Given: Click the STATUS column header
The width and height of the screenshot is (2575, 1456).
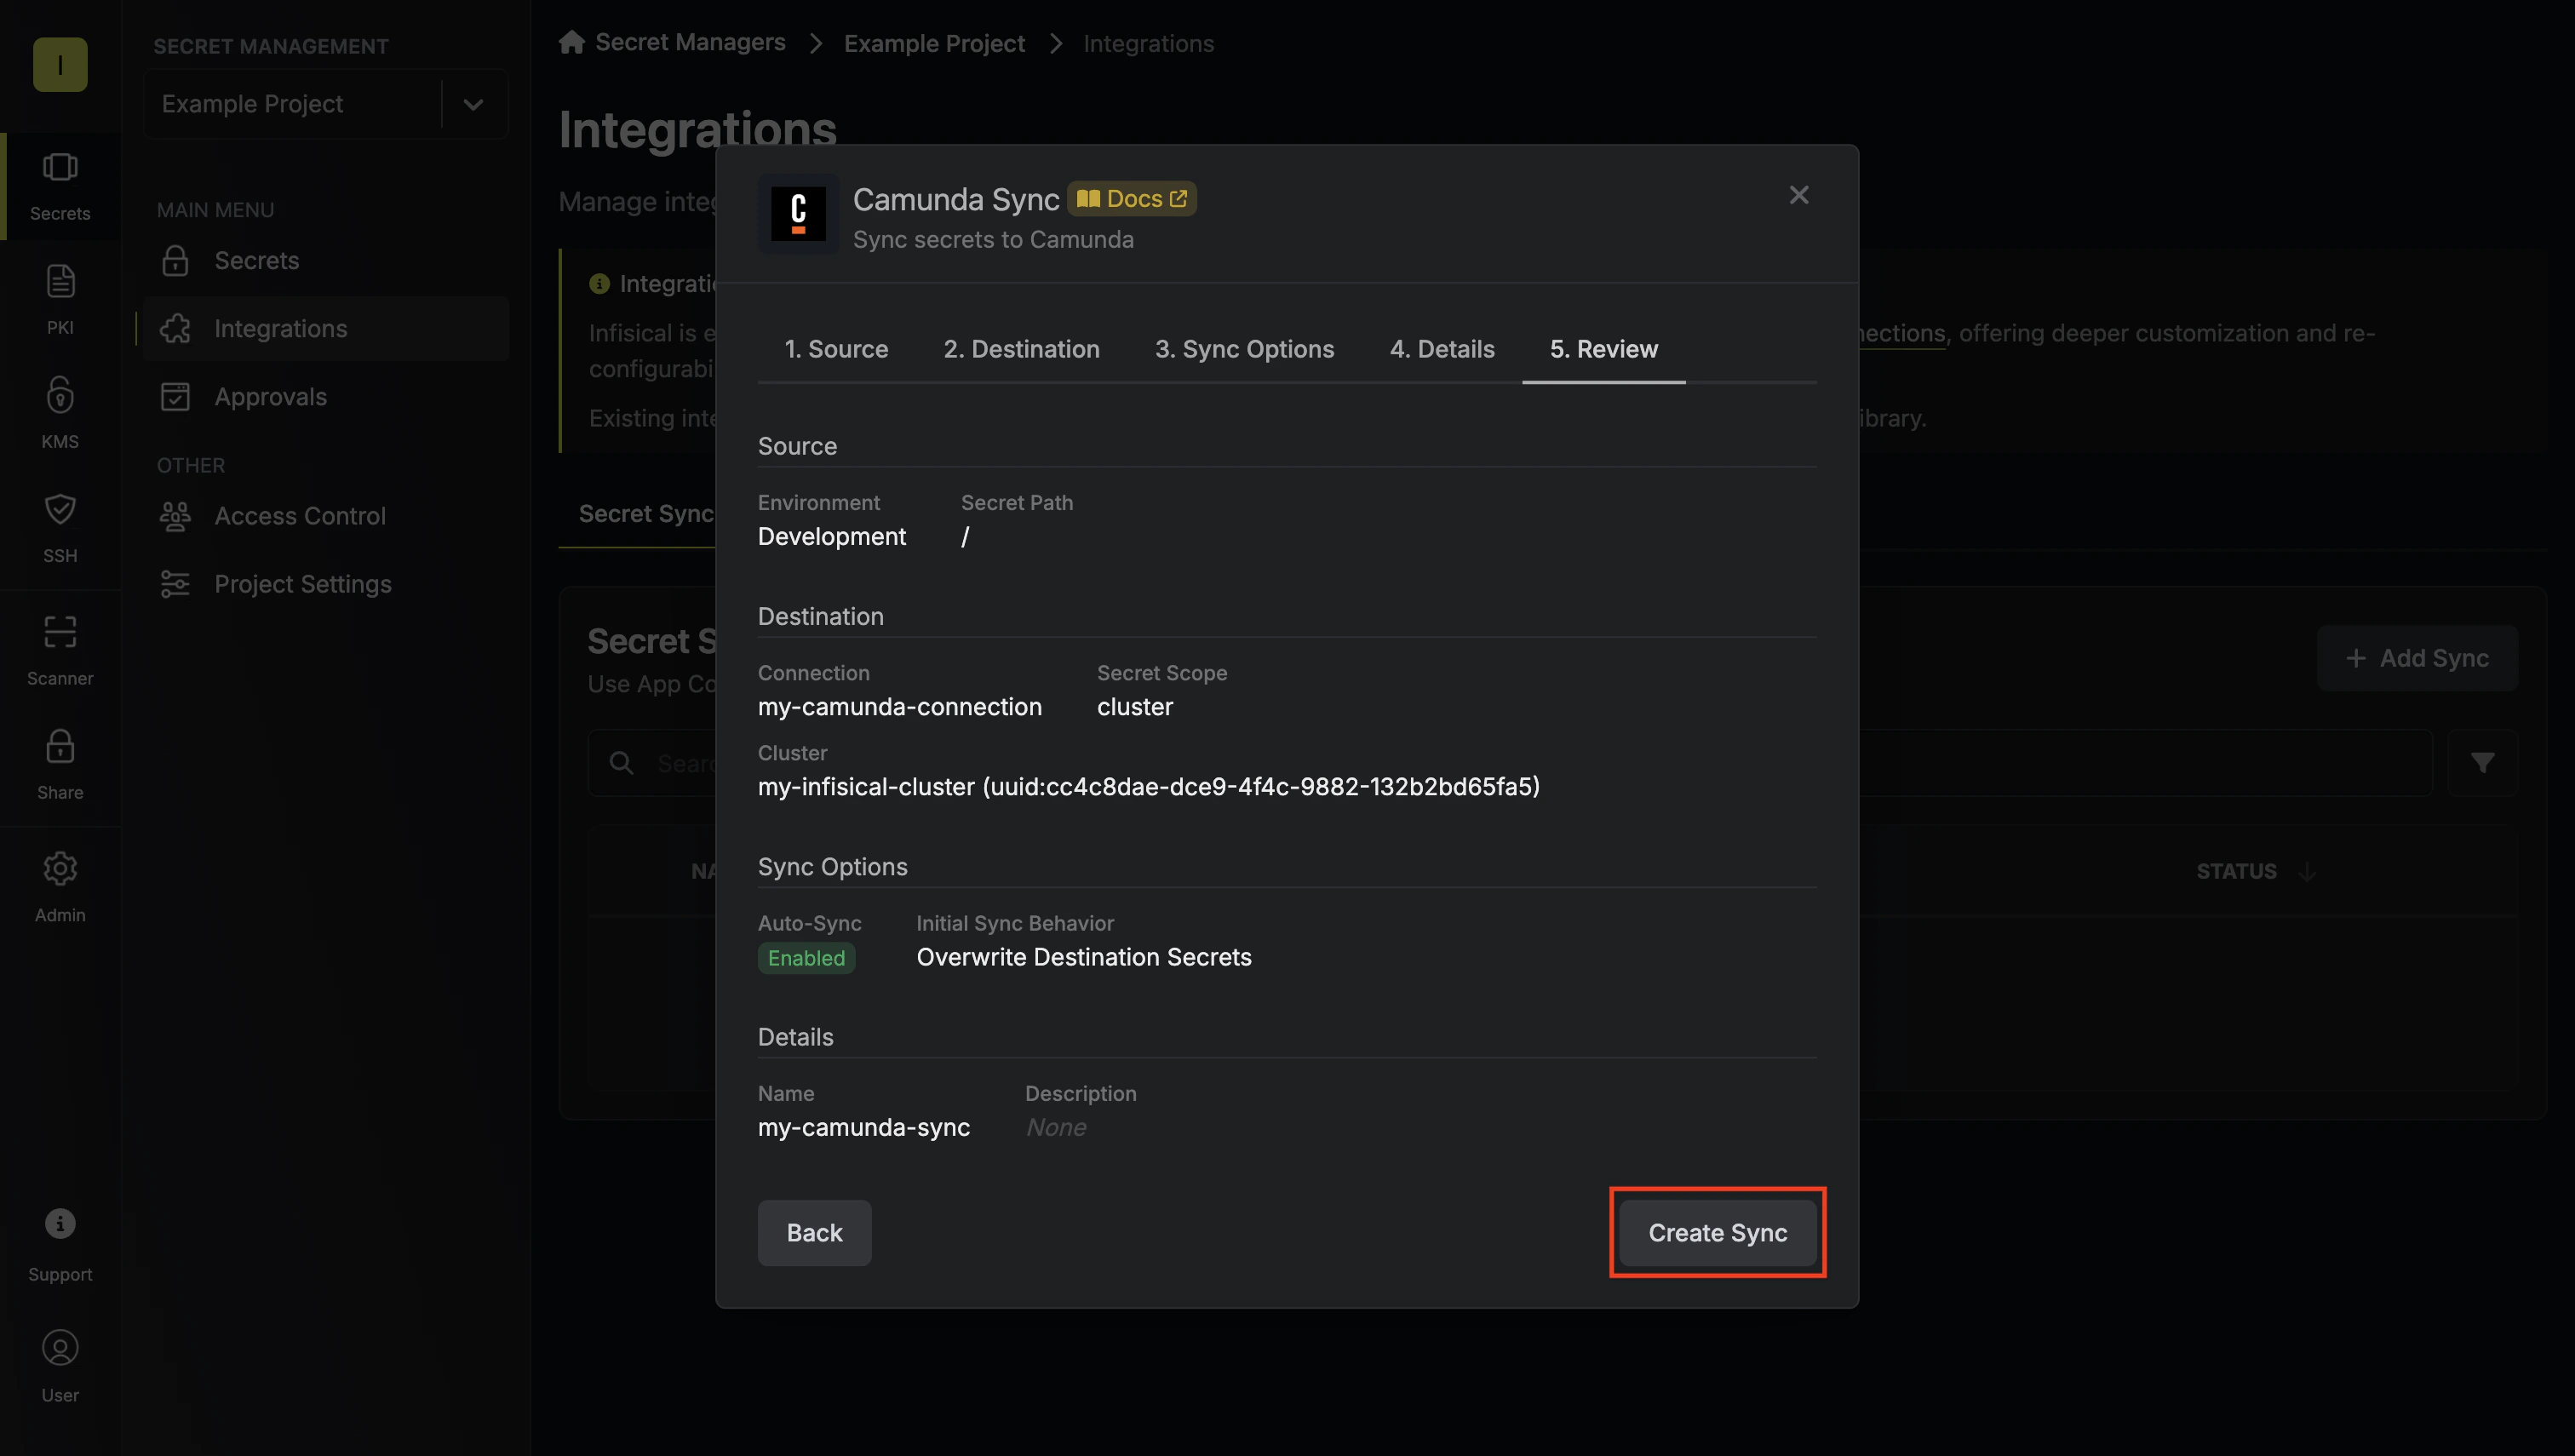Looking at the screenshot, I should (2236, 871).
